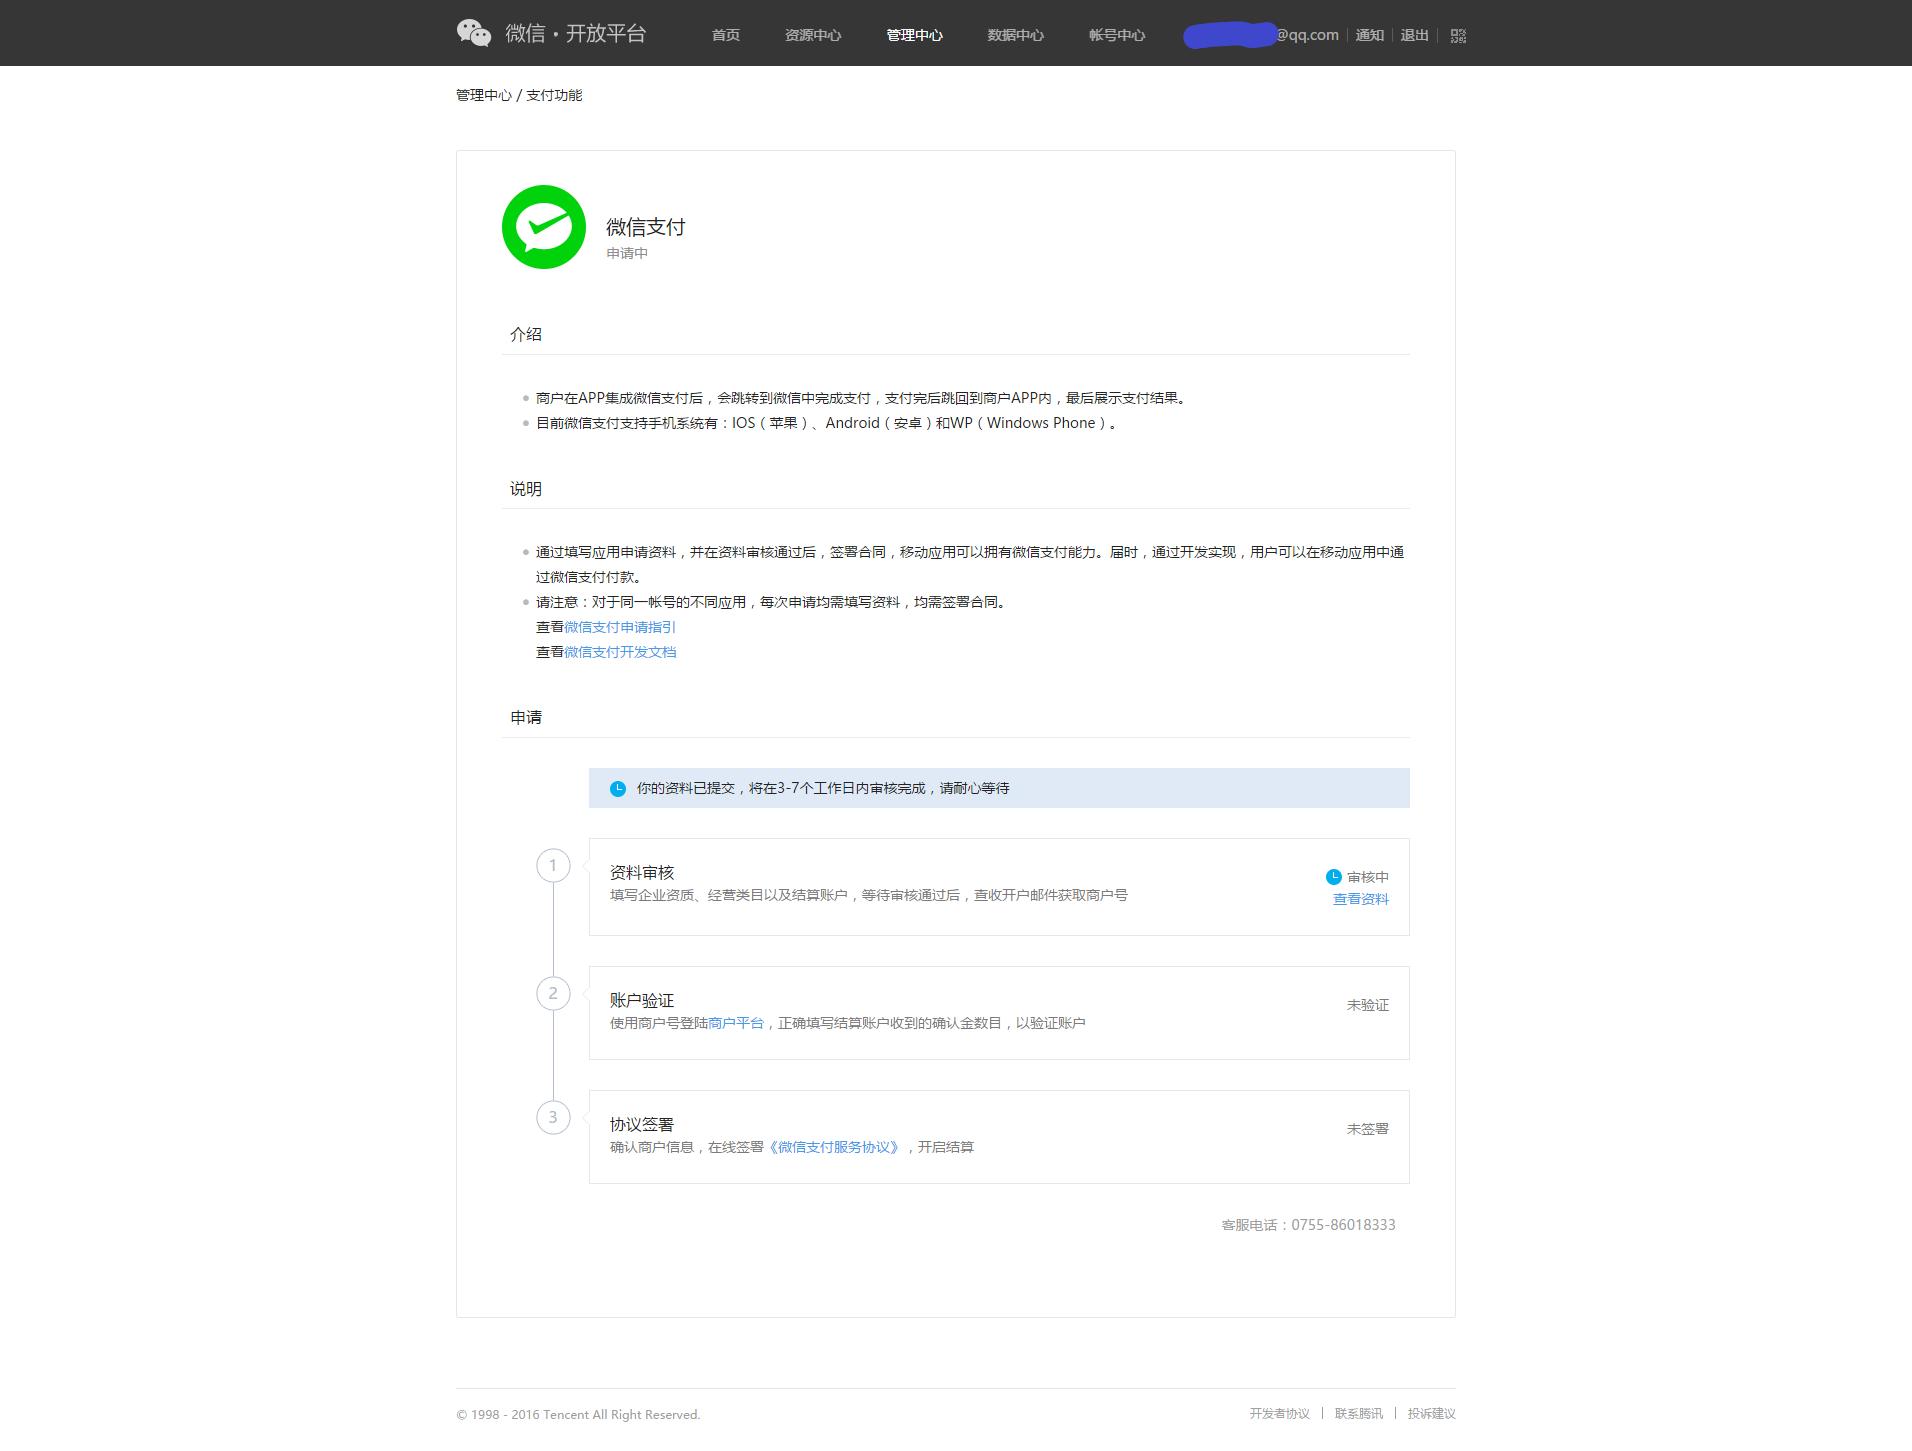Click 管理中心 in the breadcrumb

click(484, 95)
